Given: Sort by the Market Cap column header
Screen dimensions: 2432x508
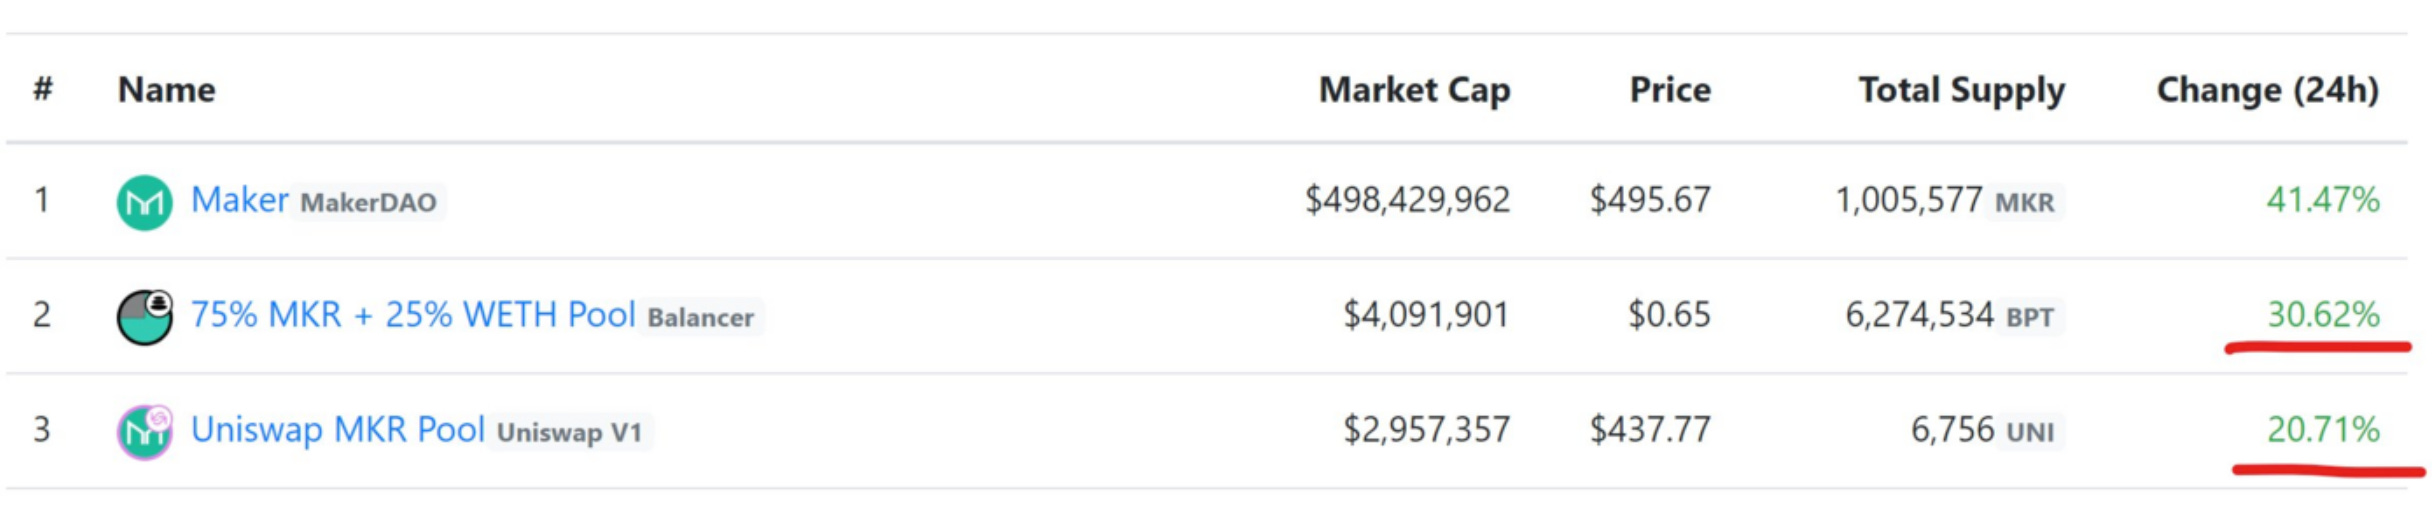Looking at the screenshot, I should click(x=1414, y=90).
